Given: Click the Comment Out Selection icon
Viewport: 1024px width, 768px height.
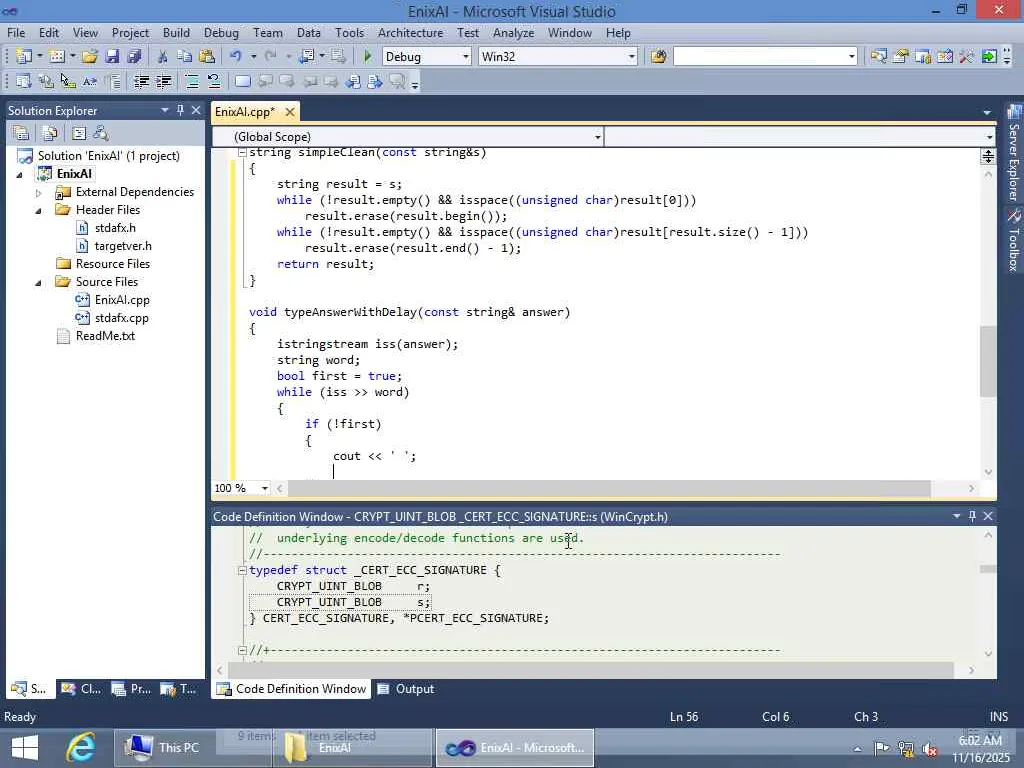Looking at the screenshot, I should 192,82.
